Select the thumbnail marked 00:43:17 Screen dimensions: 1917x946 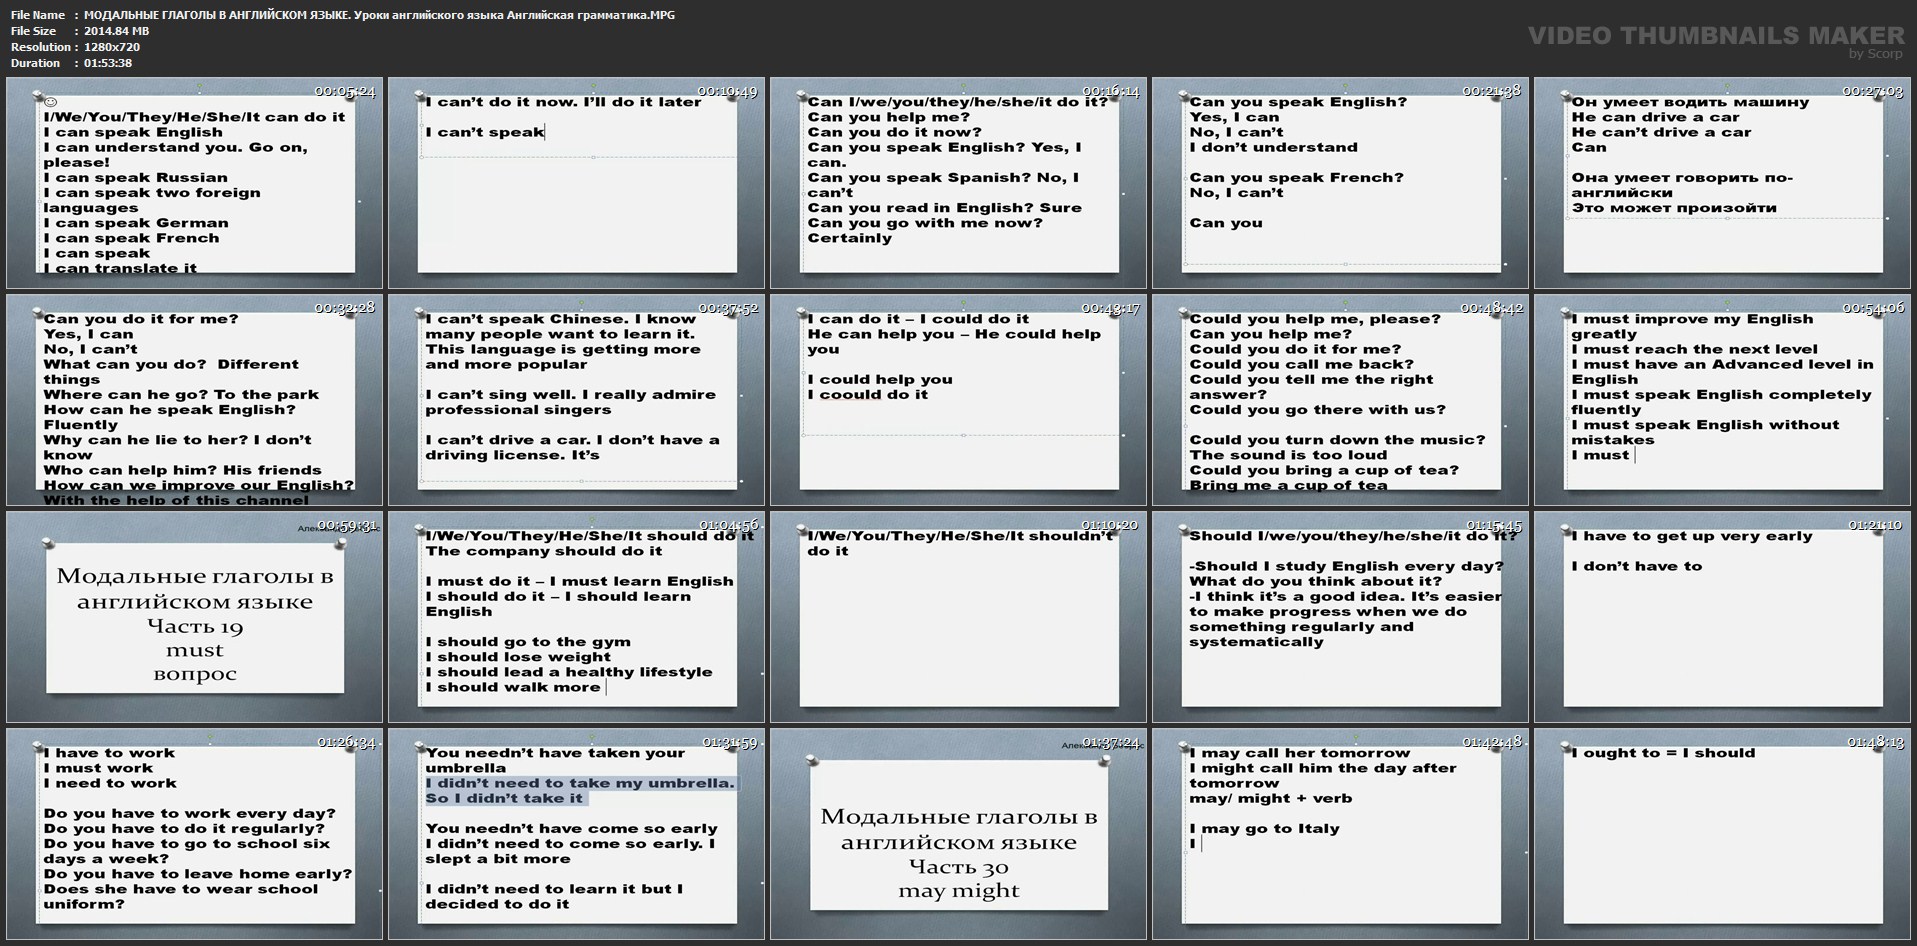click(958, 400)
